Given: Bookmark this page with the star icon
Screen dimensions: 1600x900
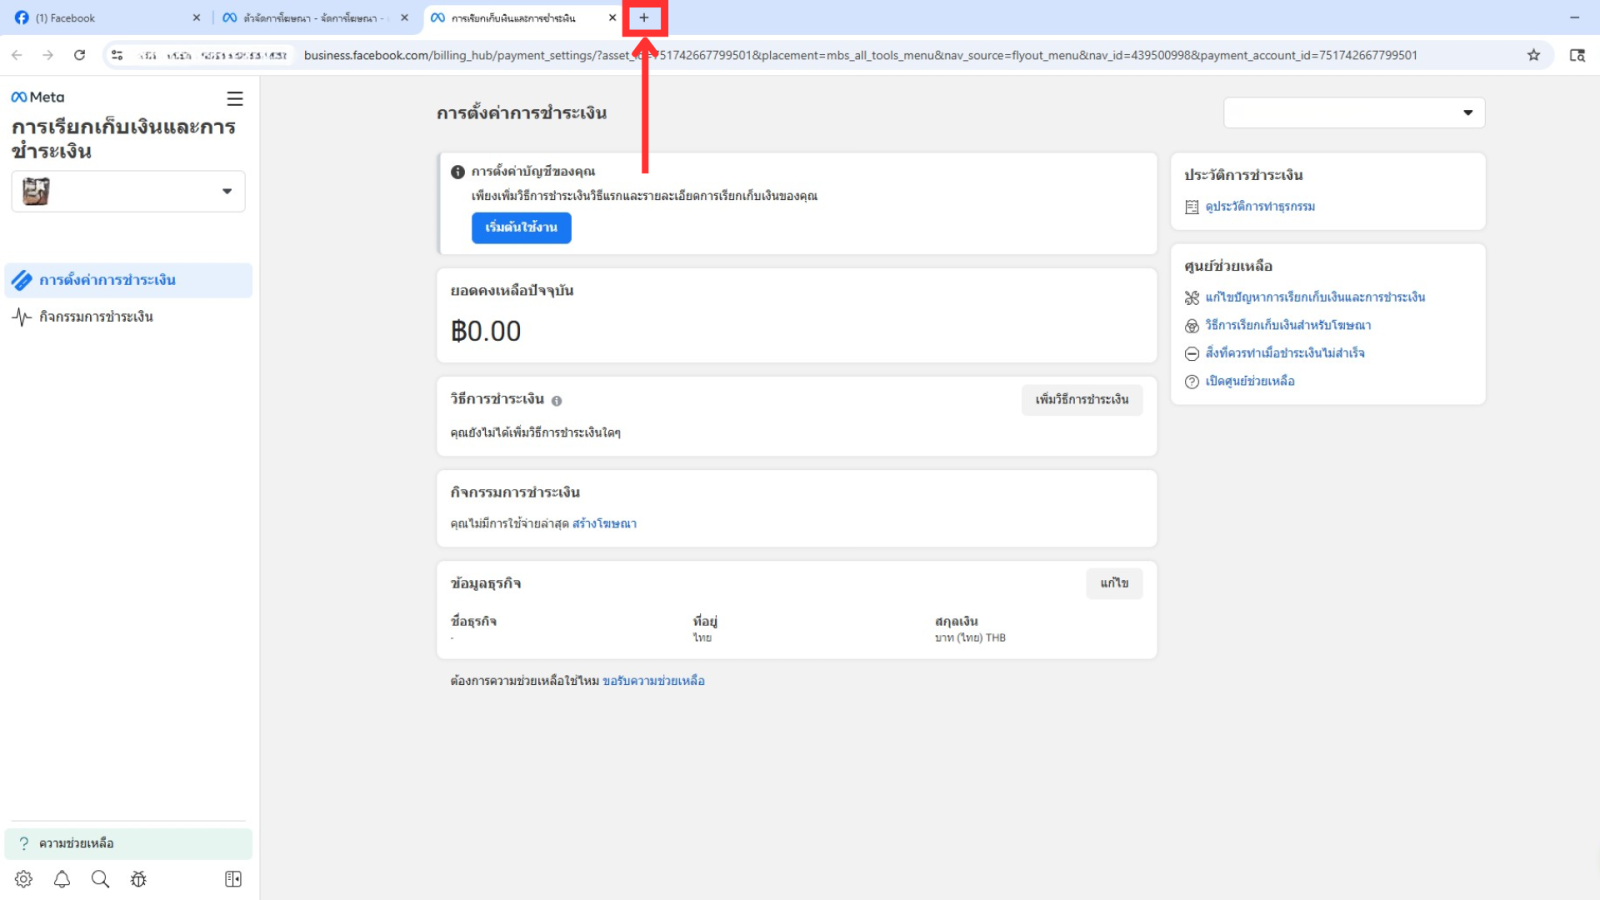Looking at the screenshot, I should coord(1533,55).
